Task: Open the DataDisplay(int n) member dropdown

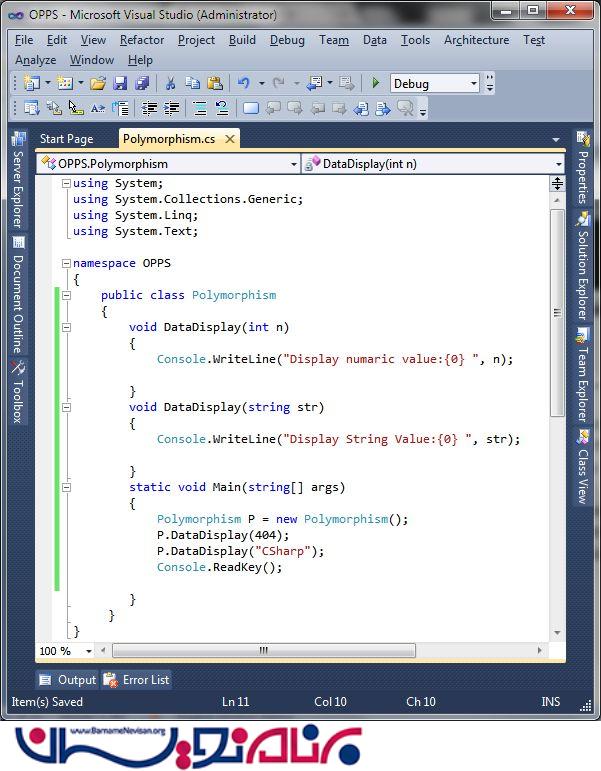Action: click(557, 163)
